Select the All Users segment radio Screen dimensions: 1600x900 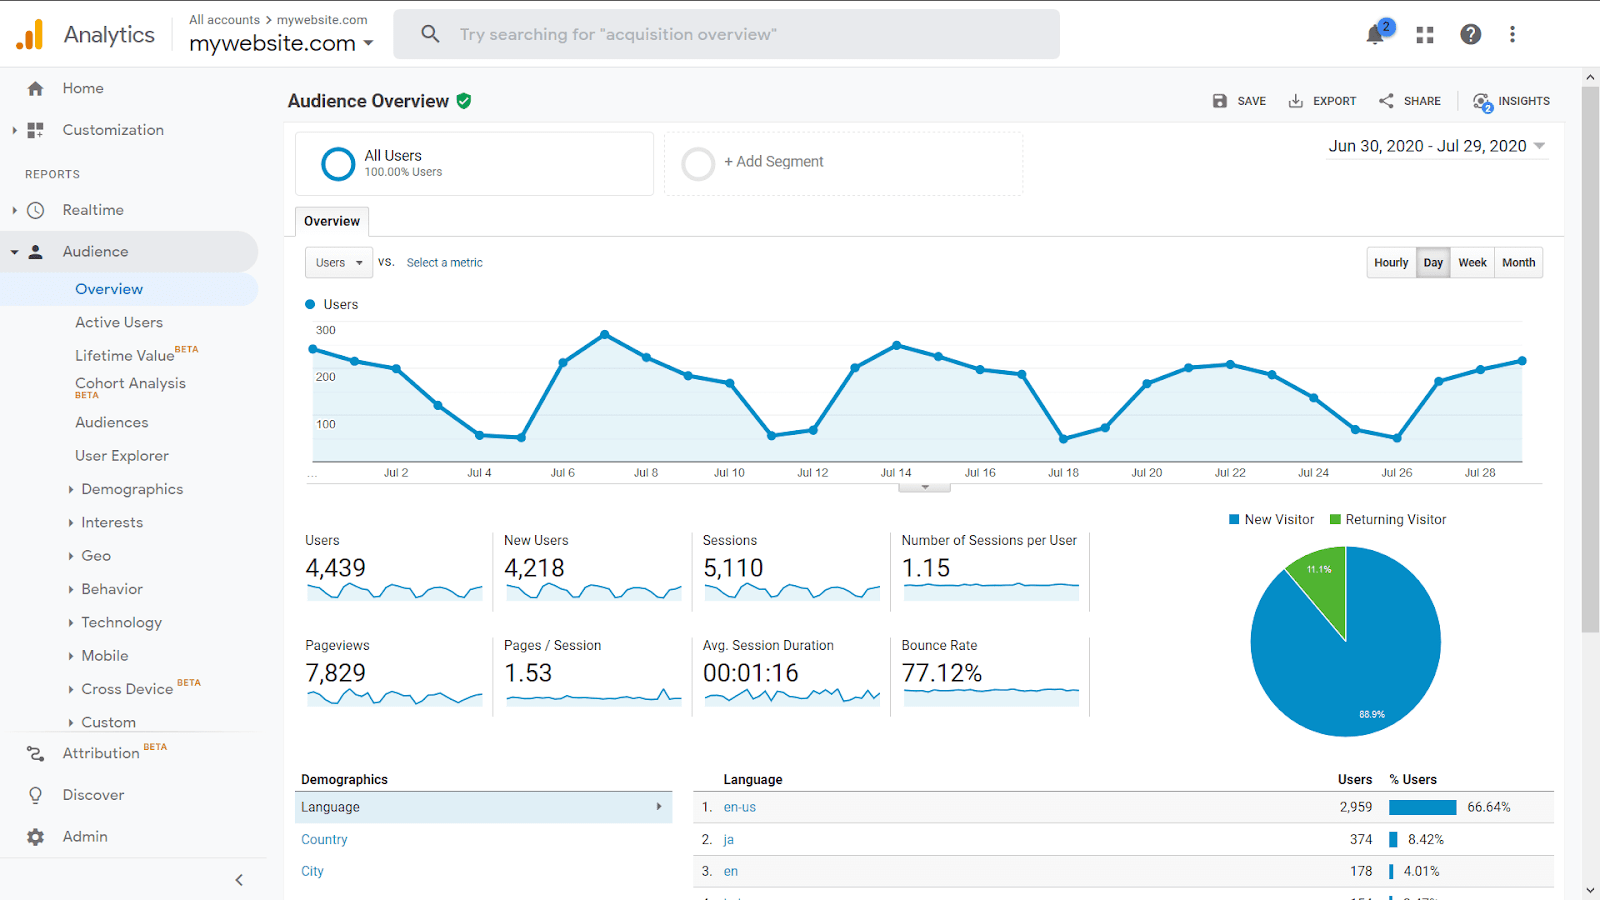pos(337,163)
